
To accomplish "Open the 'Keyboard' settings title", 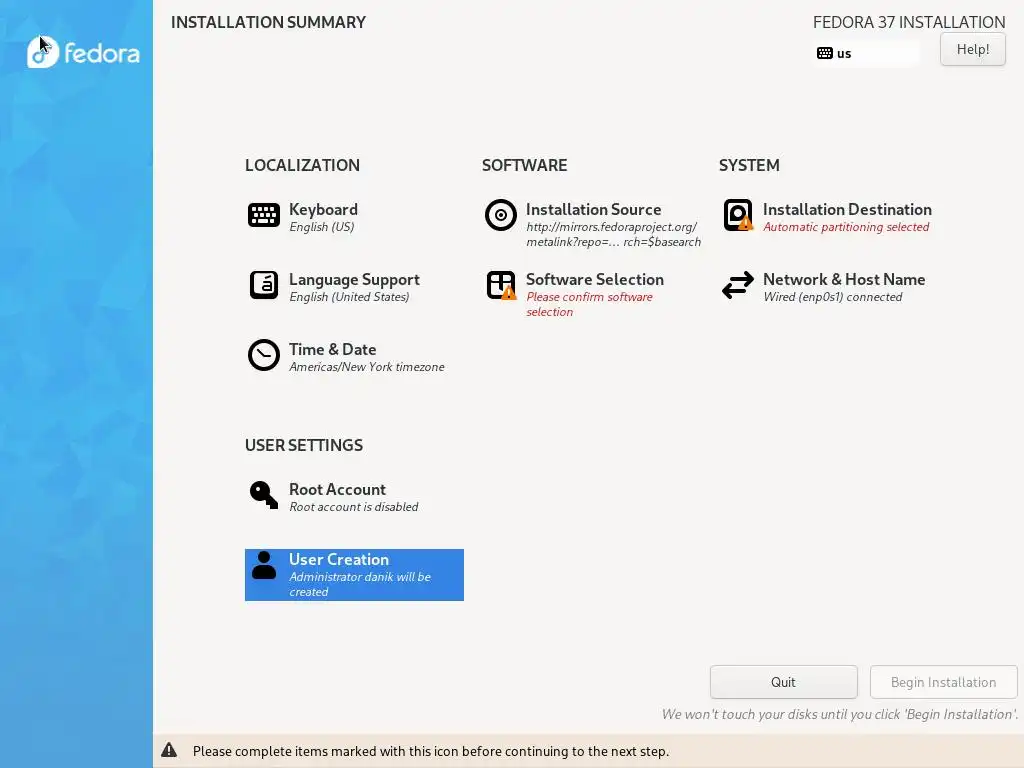I will pos(323,210).
